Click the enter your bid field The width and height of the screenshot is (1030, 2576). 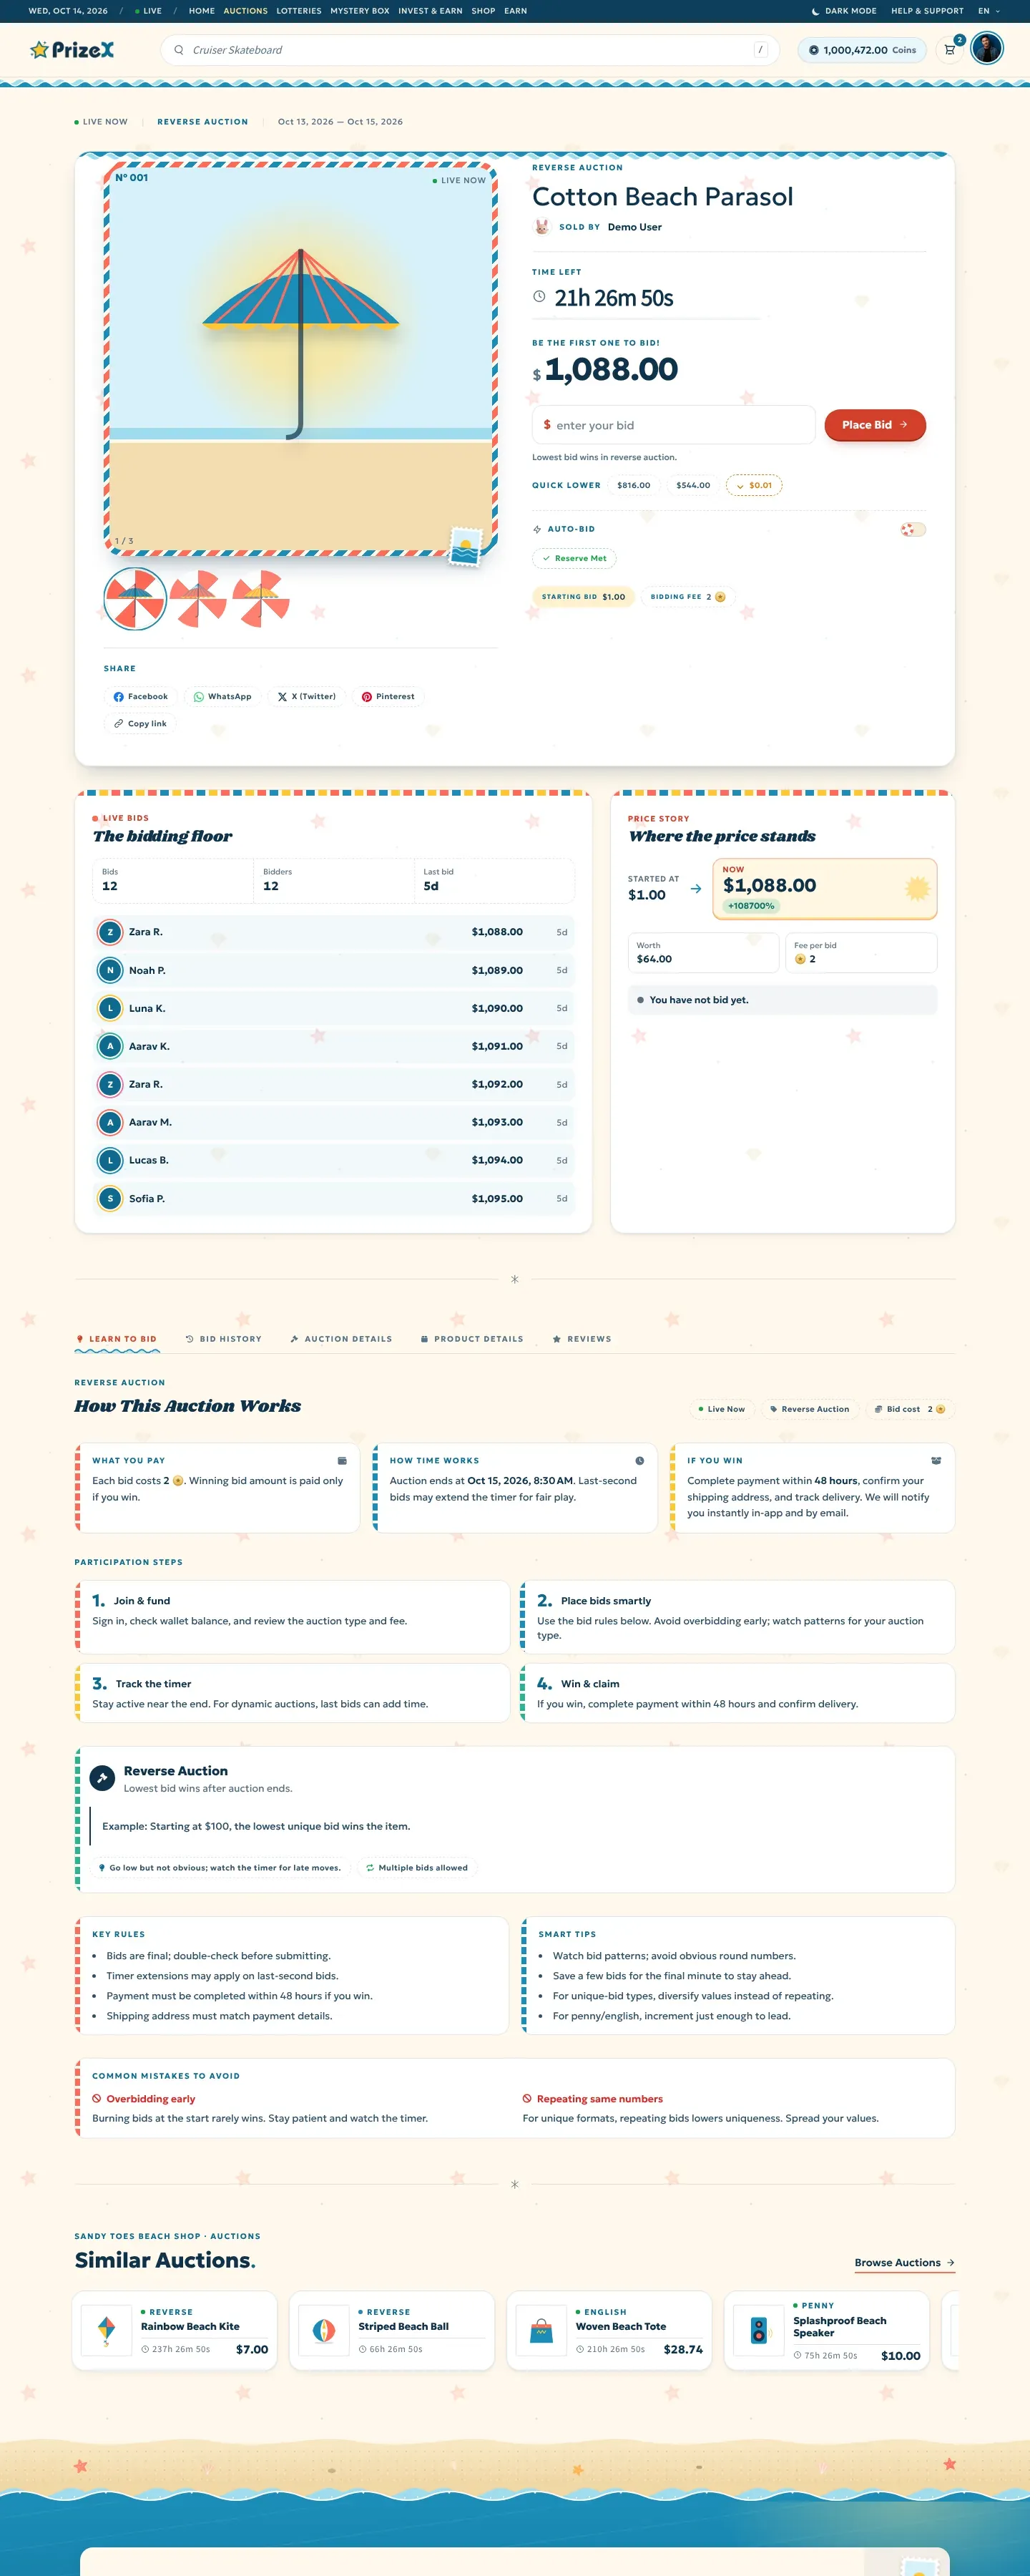tap(674, 425)
